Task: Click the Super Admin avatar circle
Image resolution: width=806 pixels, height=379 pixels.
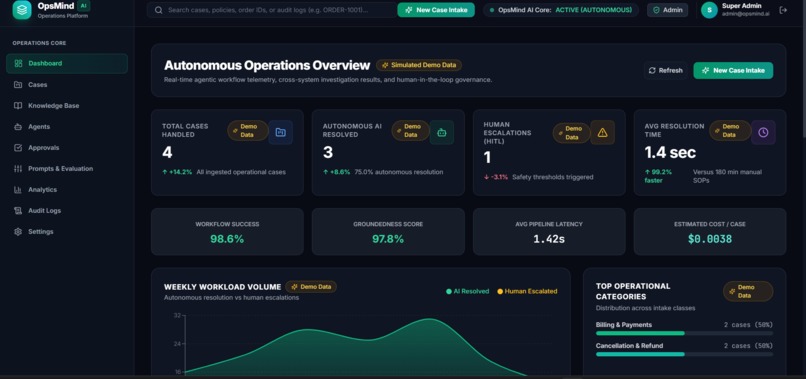Action: pos(709,10)
